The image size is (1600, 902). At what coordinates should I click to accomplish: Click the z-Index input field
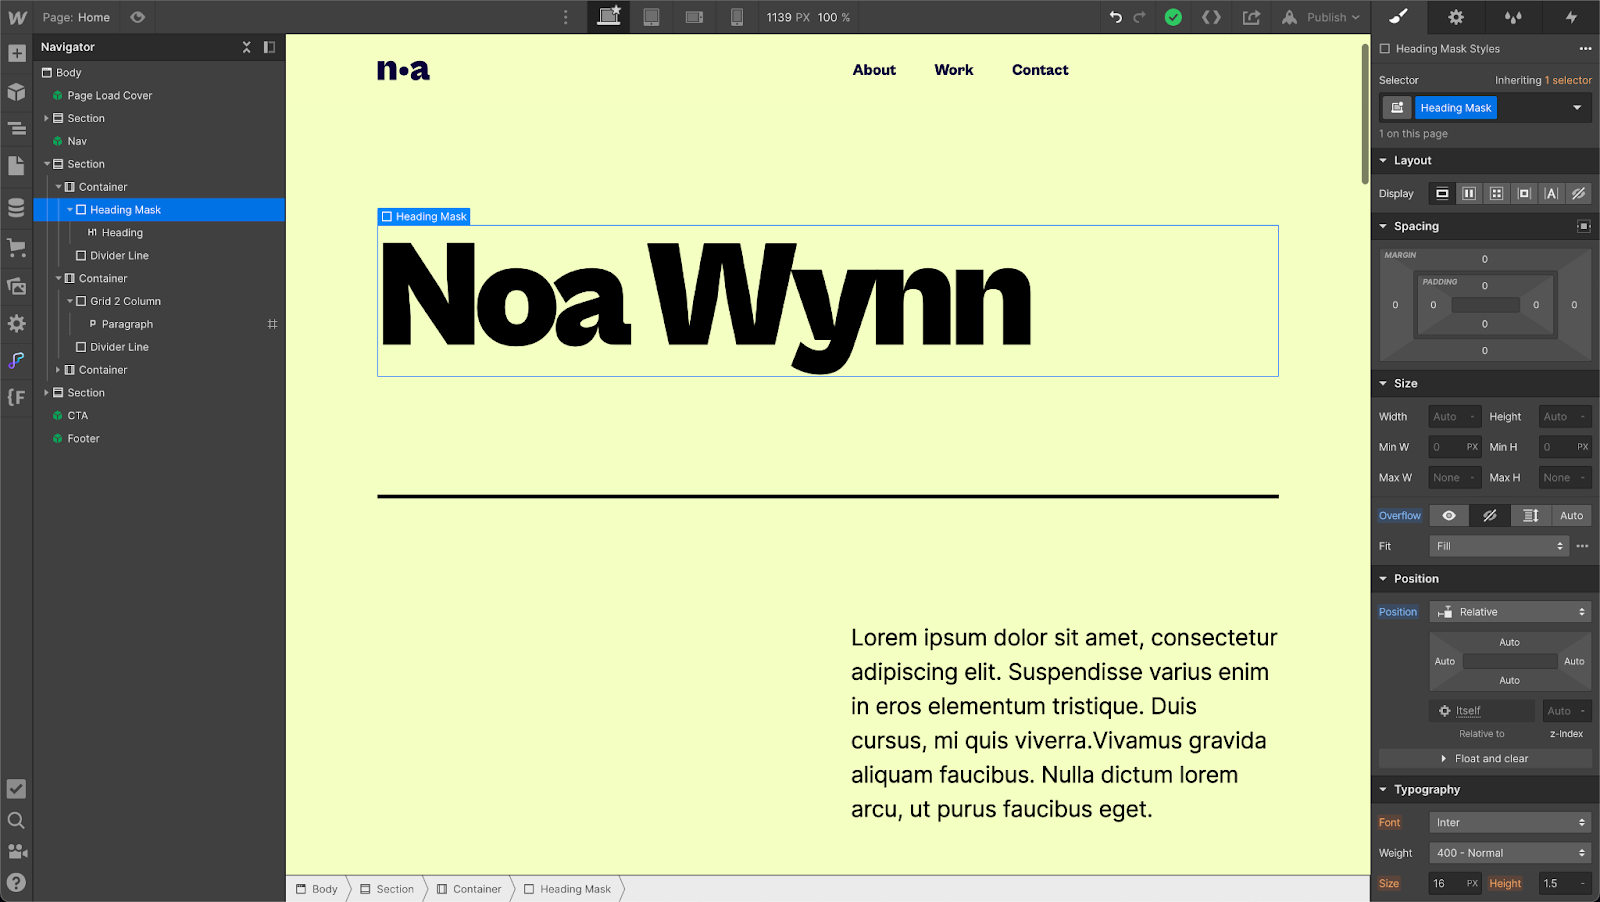tap(1563, 711)
